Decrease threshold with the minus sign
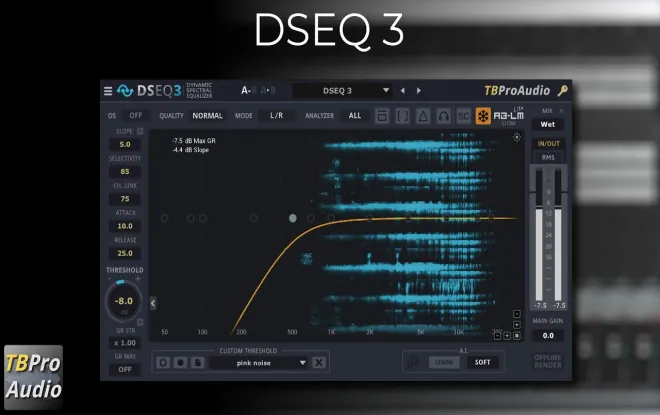 tap(109, 279)
